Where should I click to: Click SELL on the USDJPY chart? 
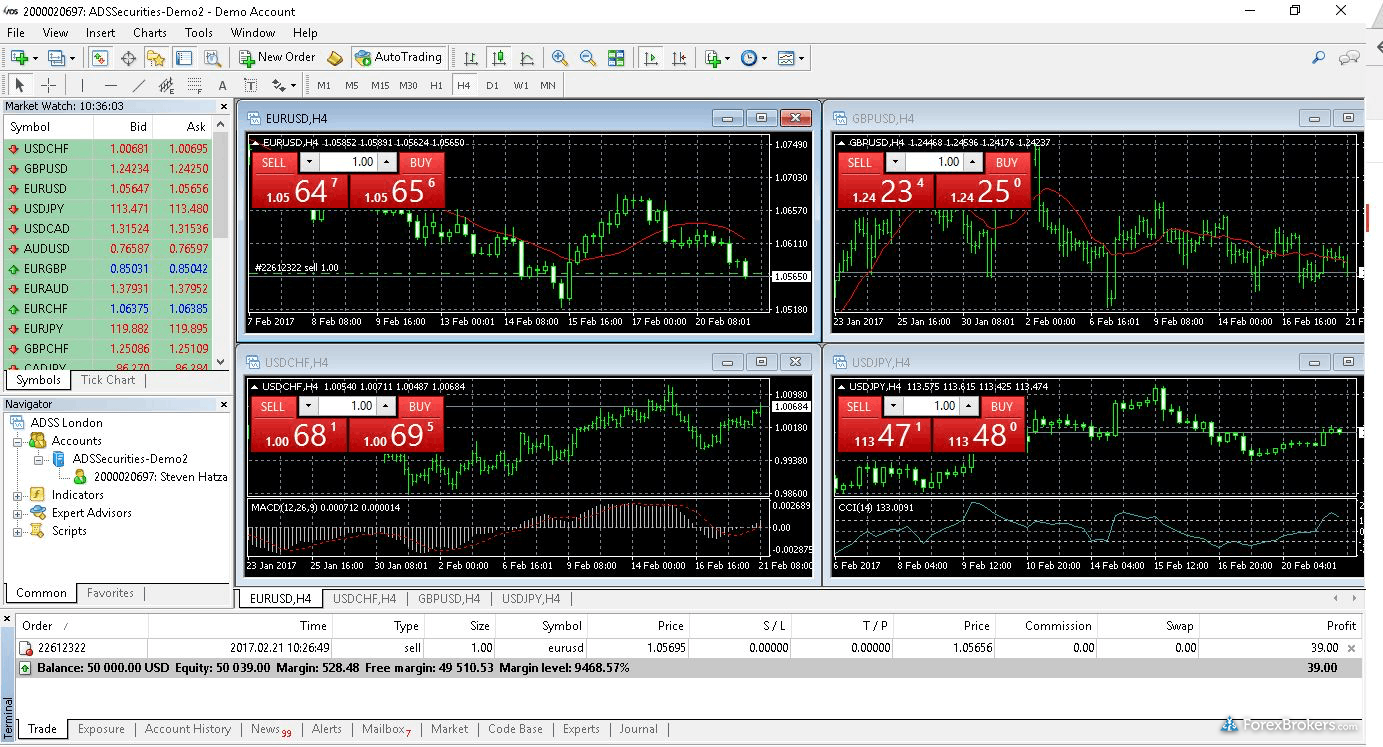point(859,406)
